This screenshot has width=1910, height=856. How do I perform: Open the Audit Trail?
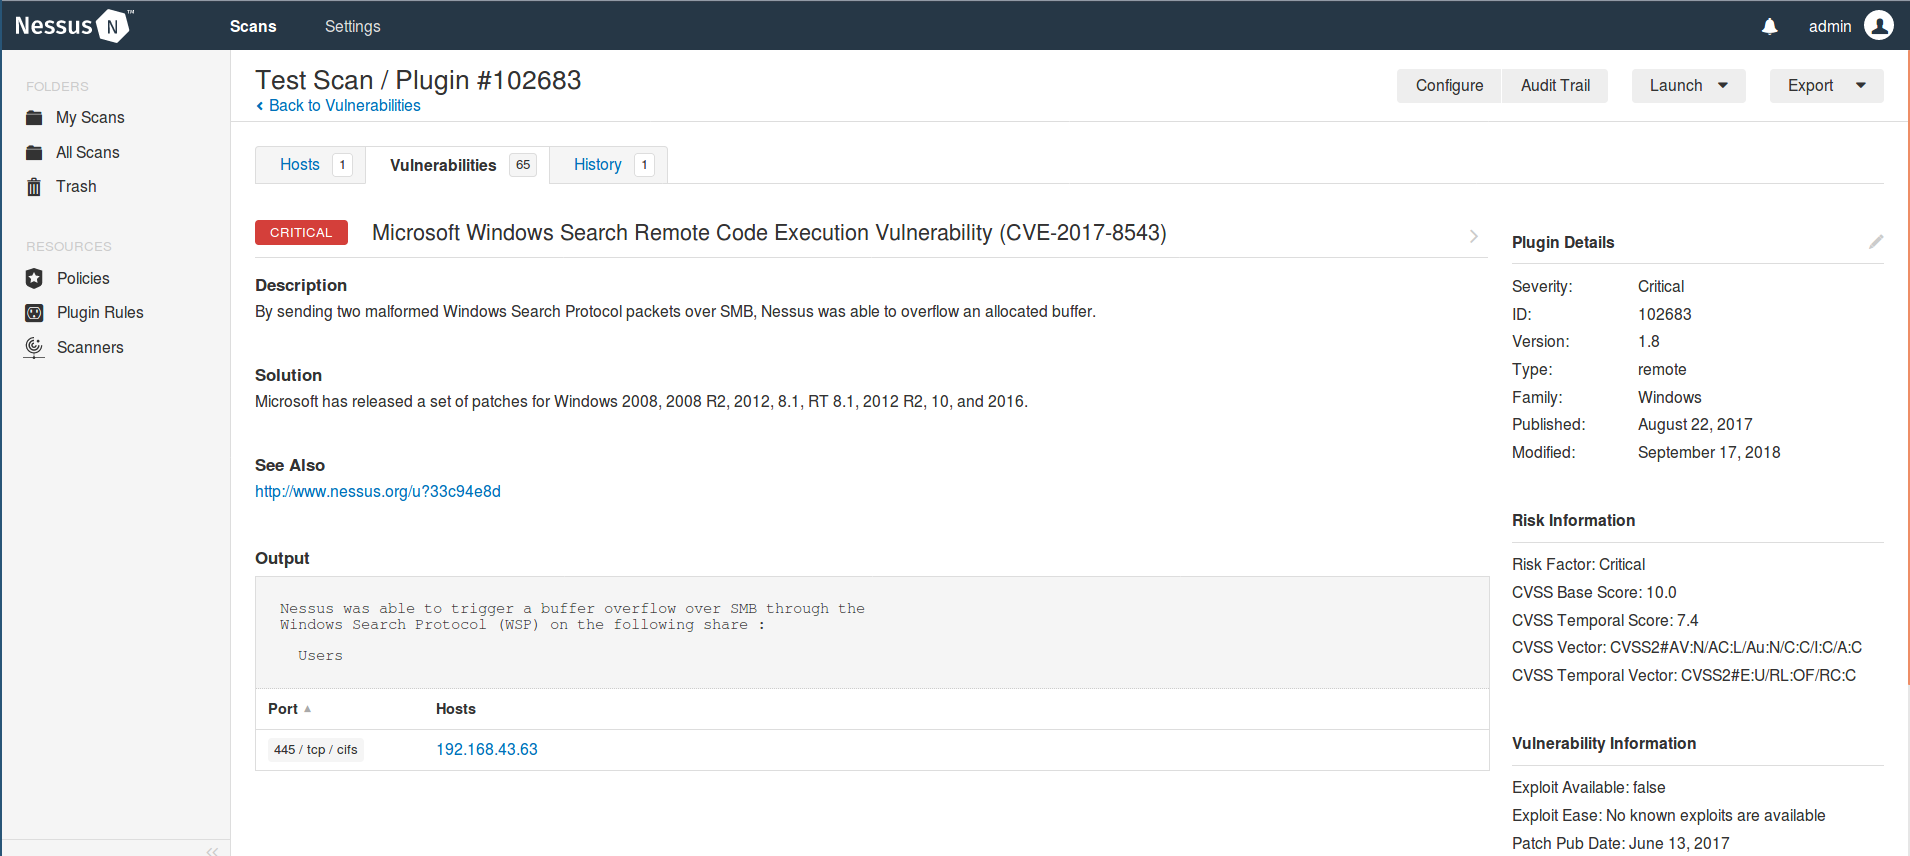pyautogui.click(x=1555, y=86)
